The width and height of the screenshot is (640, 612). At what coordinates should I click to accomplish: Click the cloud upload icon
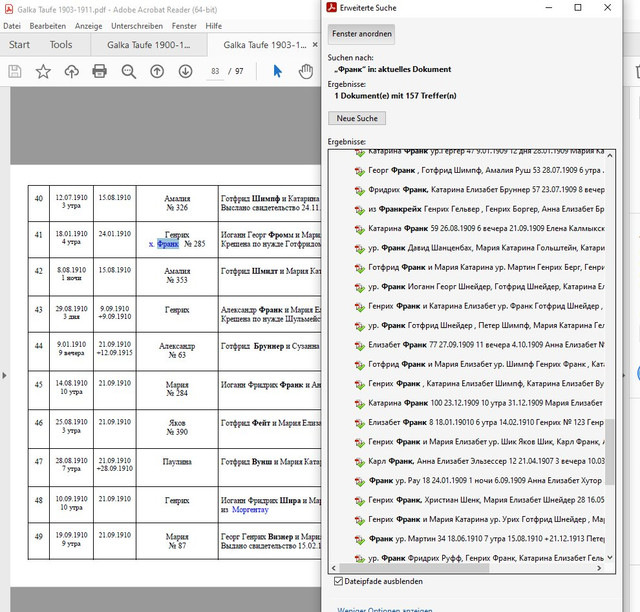[x=71, y=71]
